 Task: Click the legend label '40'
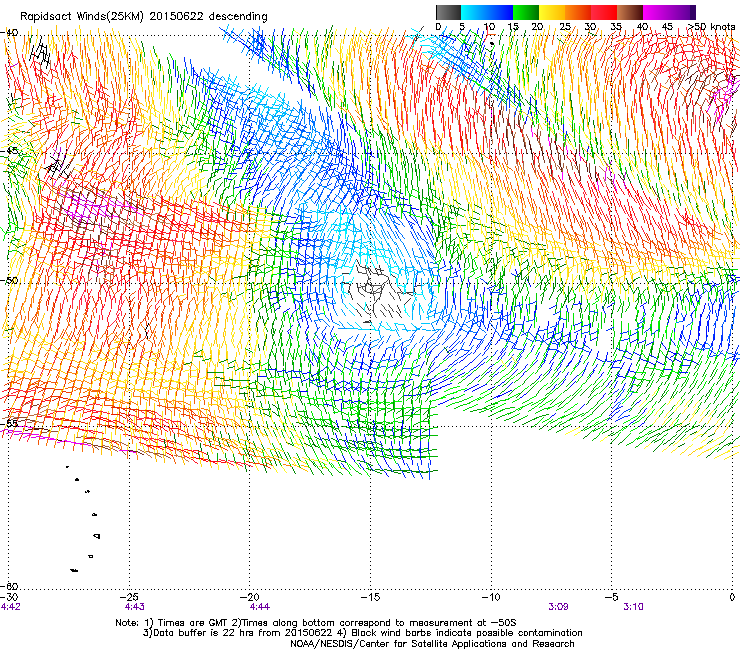[x=642, y=27]
